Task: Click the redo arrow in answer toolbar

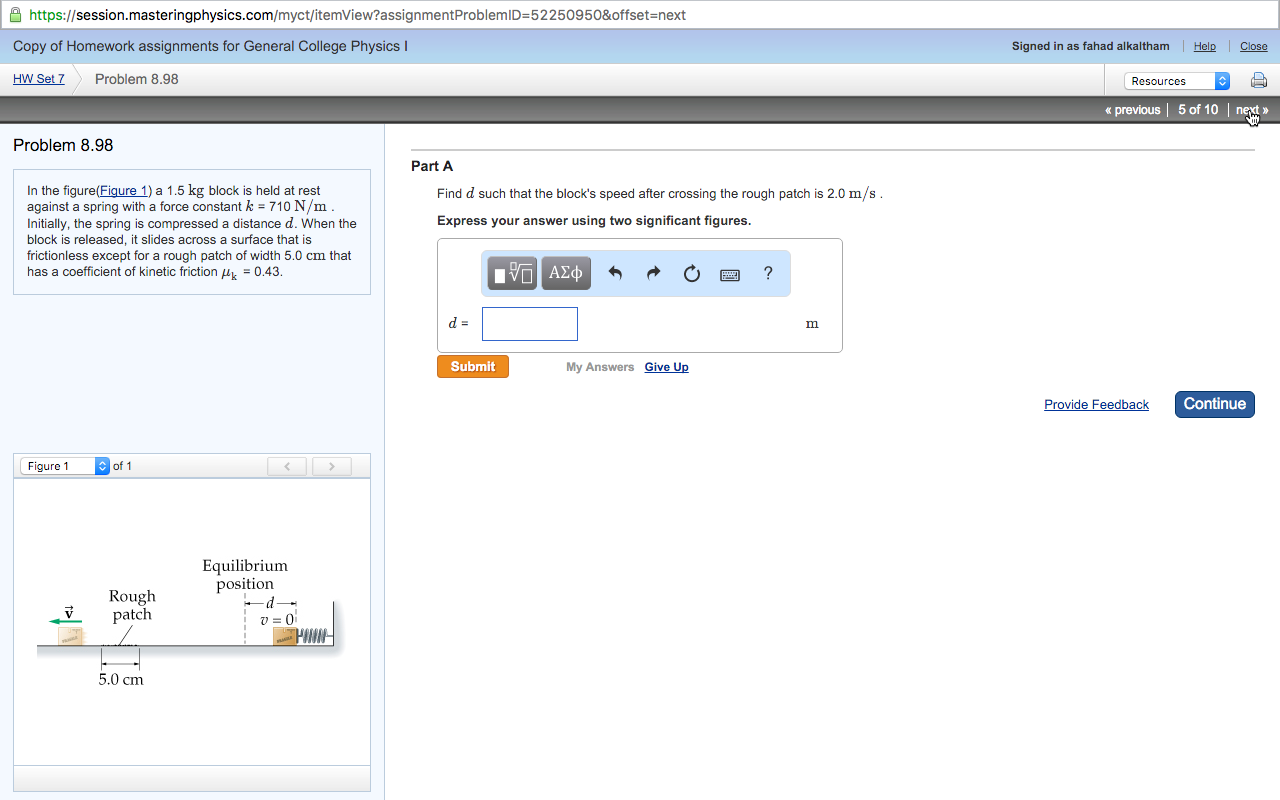Action: 653,273
